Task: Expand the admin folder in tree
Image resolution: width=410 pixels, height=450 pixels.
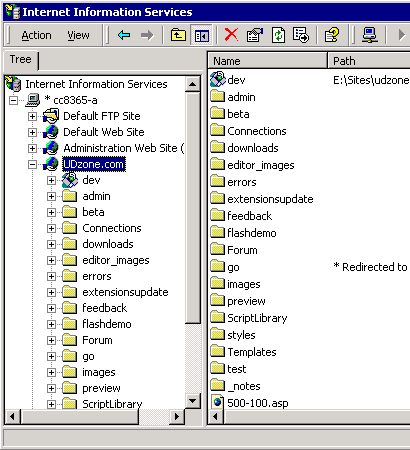Action: click(x=51, y=196)
